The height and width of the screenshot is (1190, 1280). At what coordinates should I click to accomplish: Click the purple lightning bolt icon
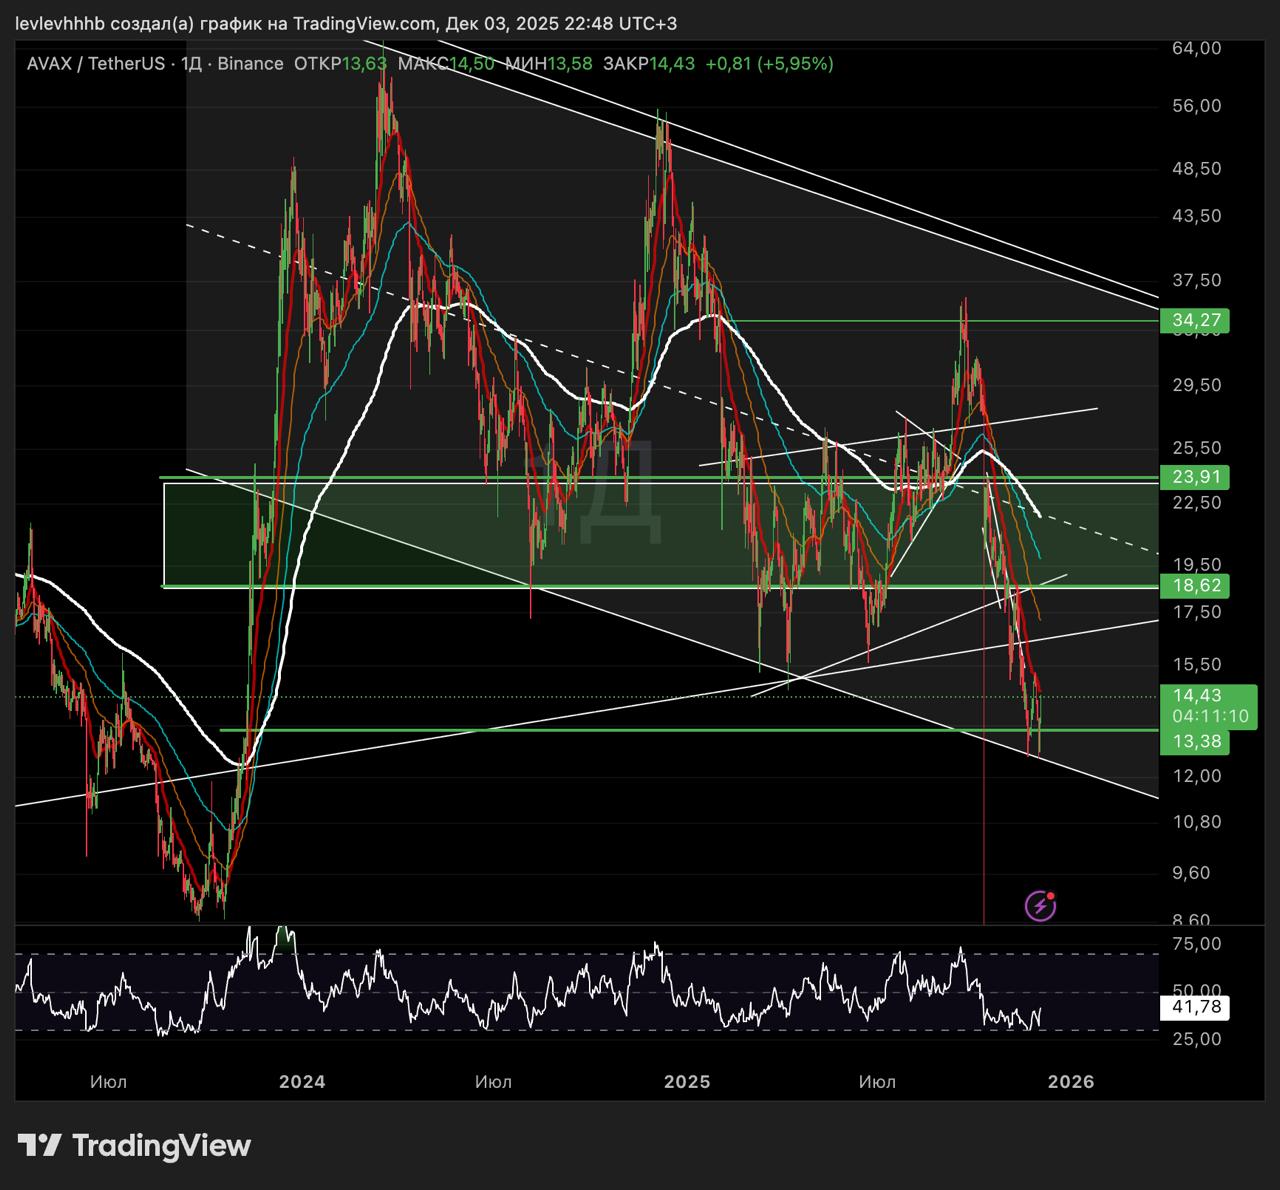click(x=1040, y=906)
